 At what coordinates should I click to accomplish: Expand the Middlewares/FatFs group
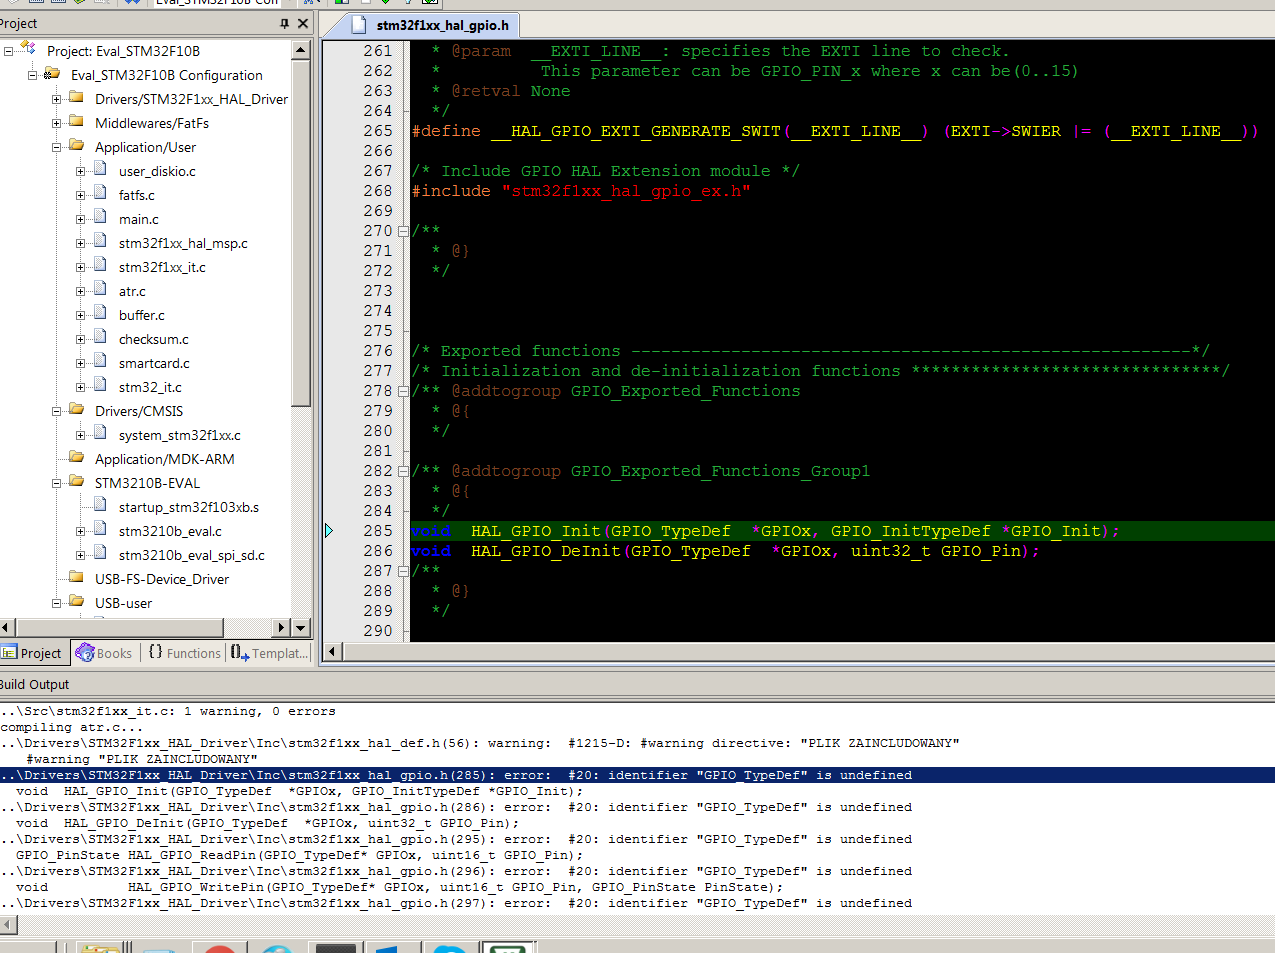pyautogui.click(x=56, y=123)
